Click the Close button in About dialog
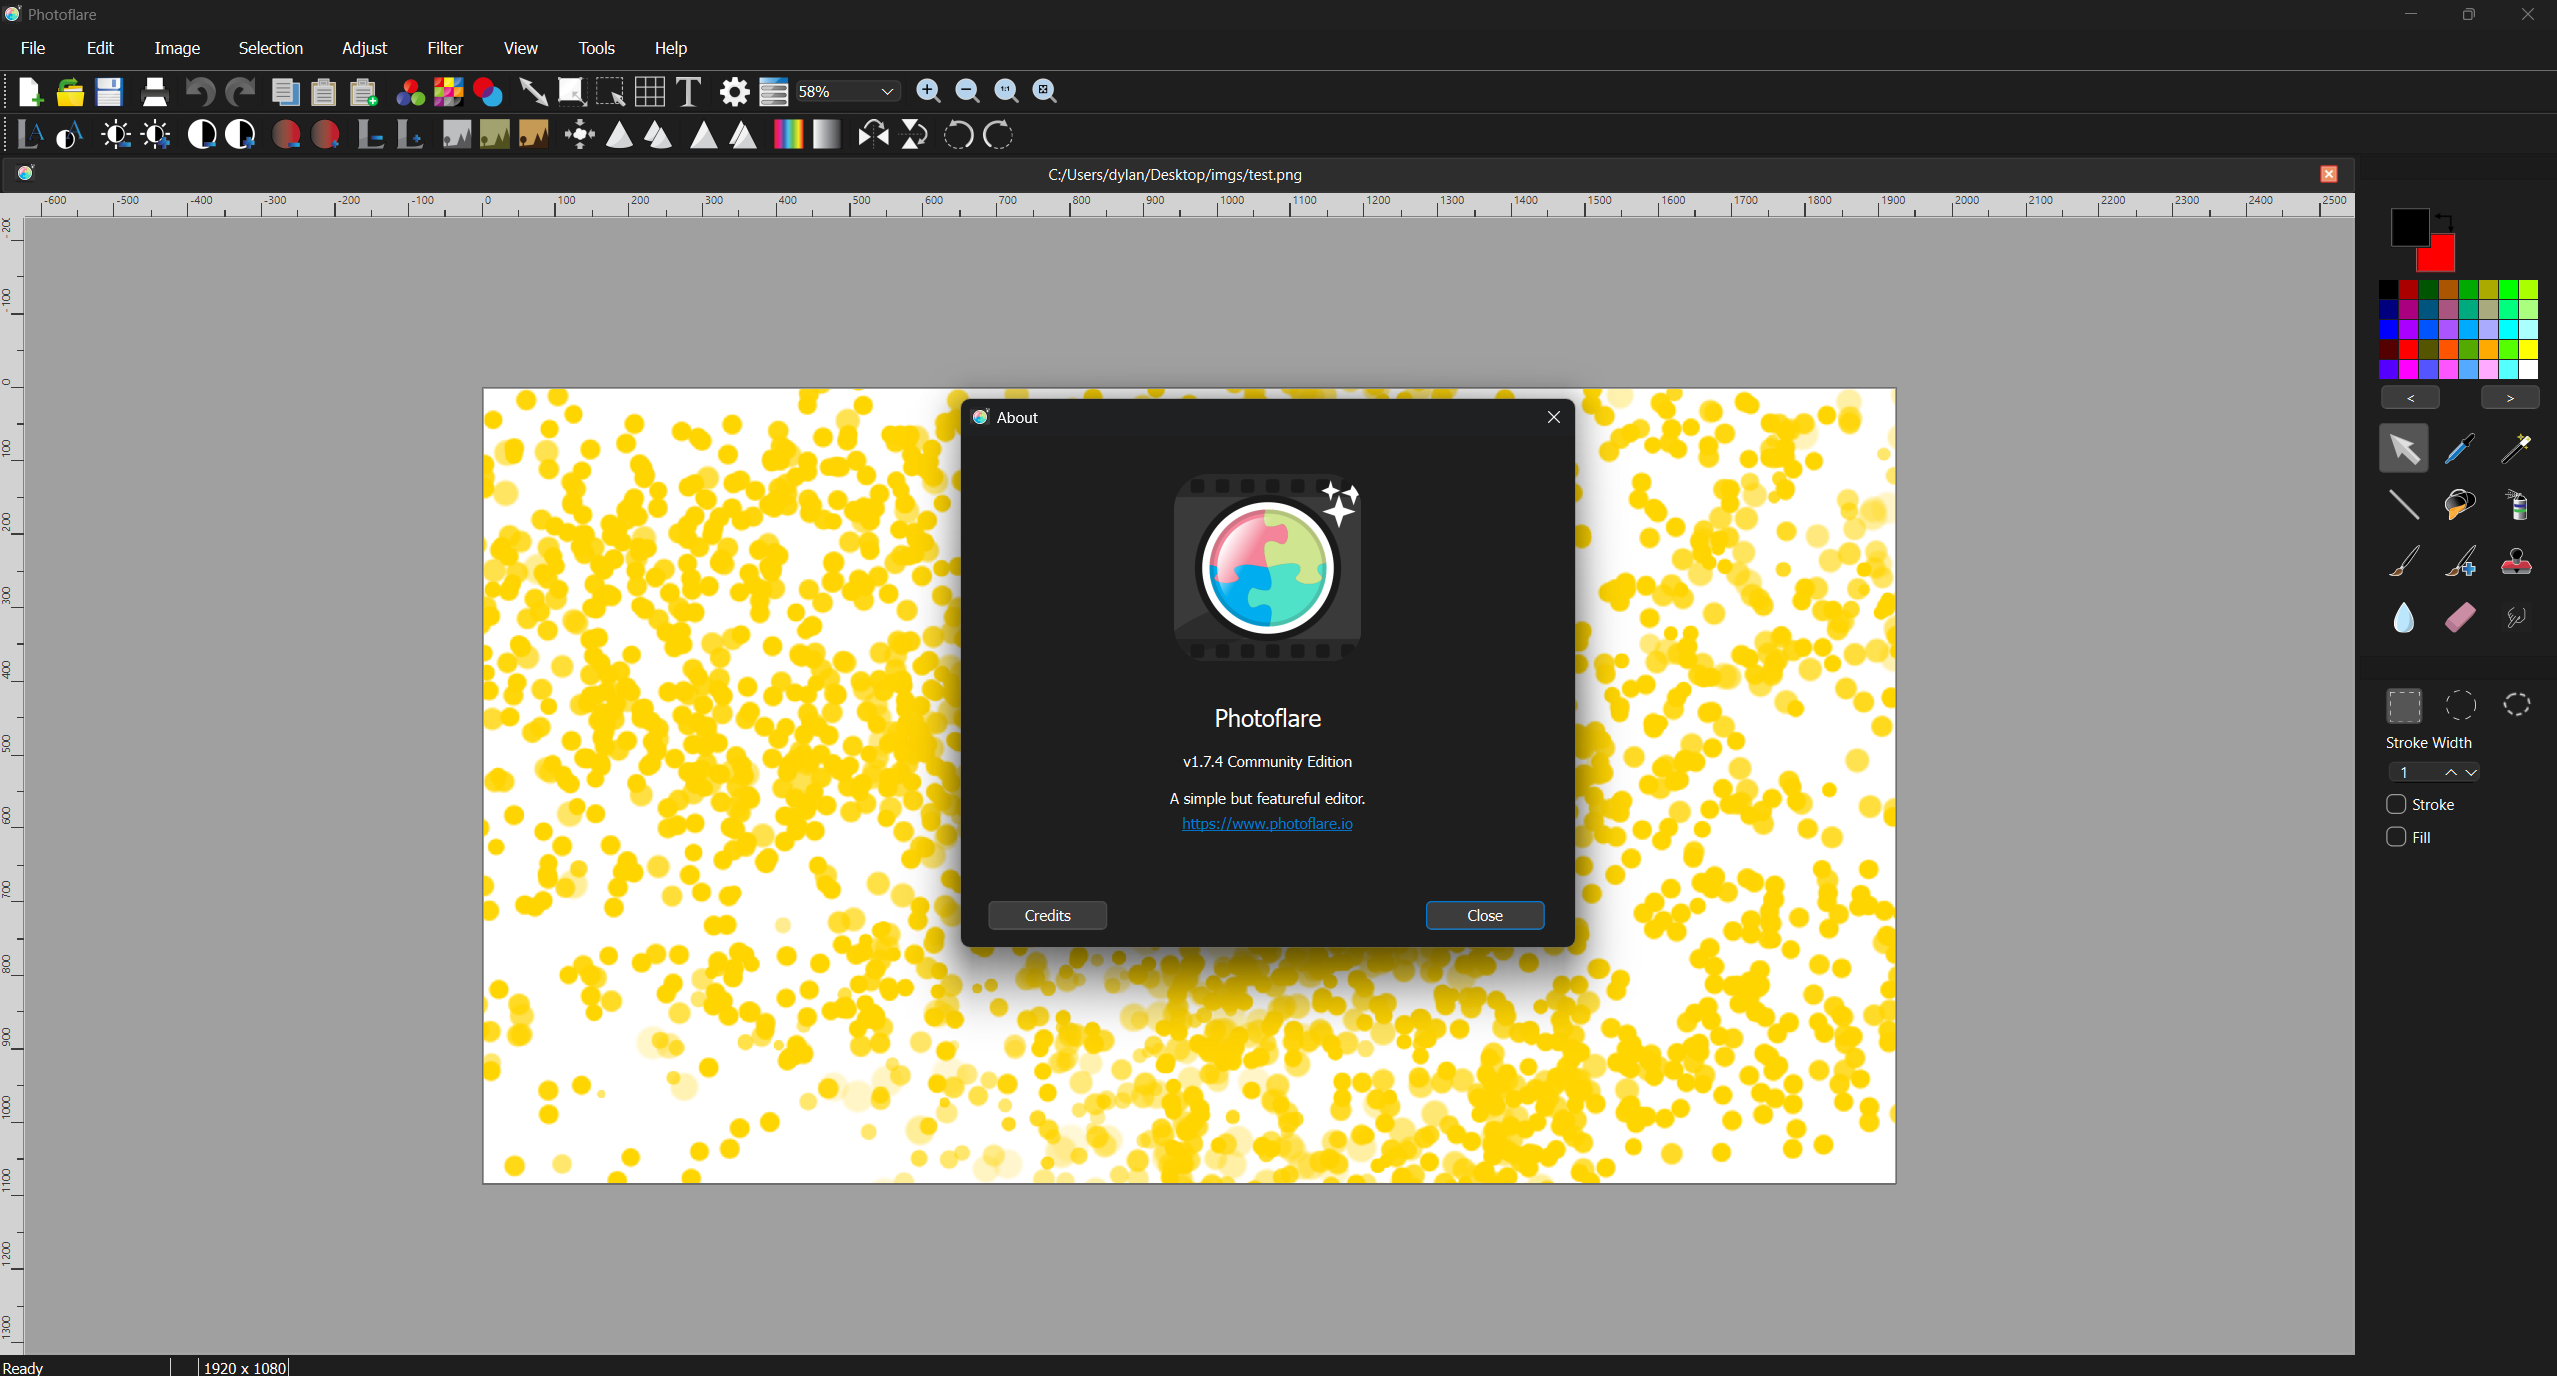 [1485, 915]
